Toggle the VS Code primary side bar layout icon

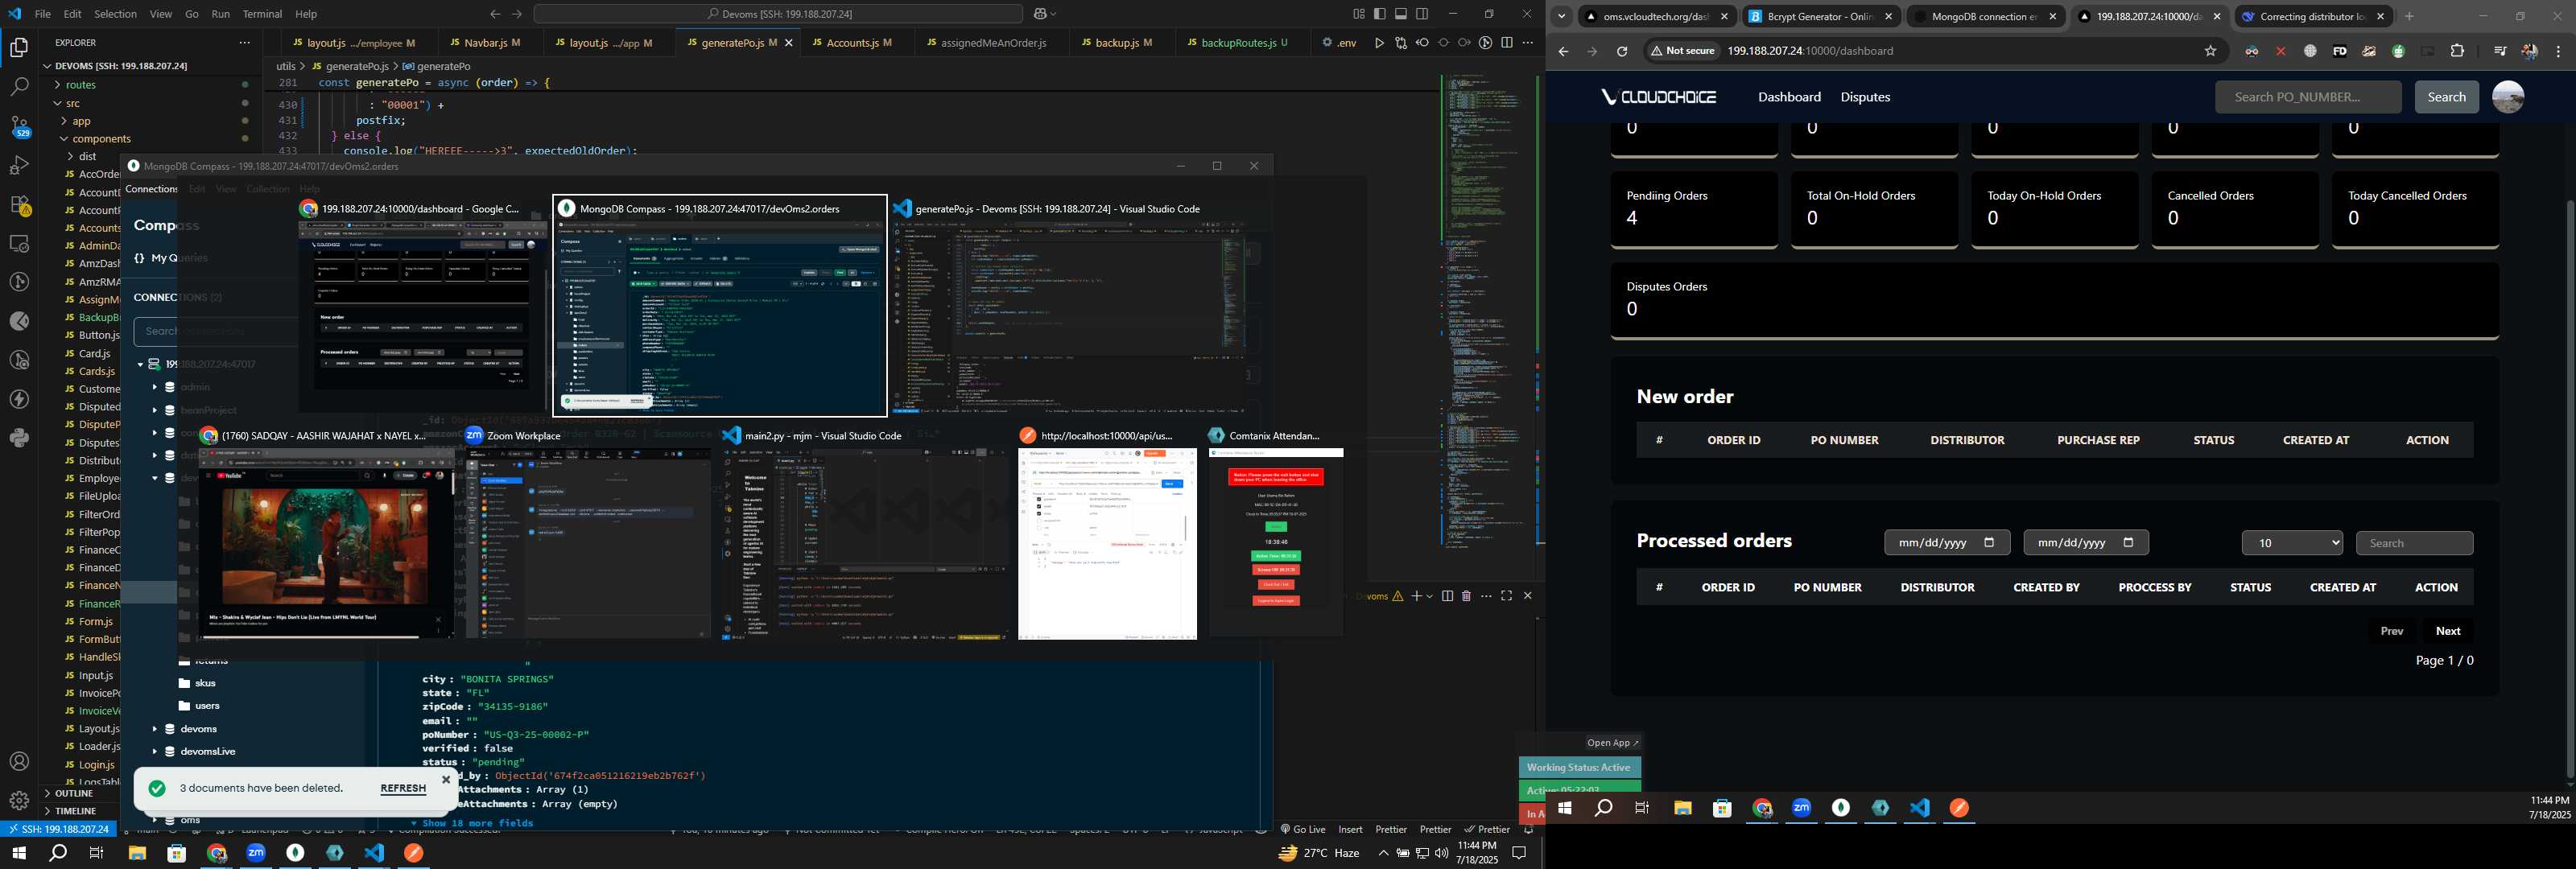1380,14
